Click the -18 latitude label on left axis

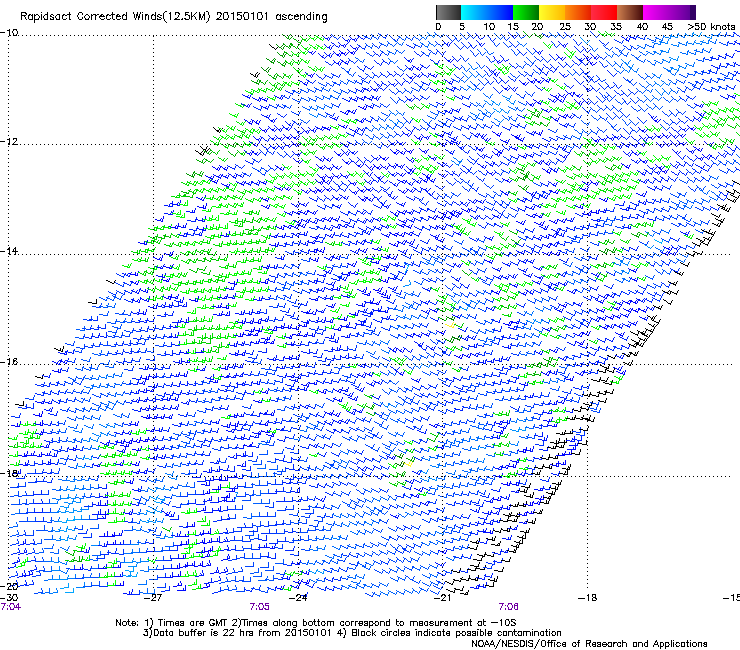[x=9, y=473]
